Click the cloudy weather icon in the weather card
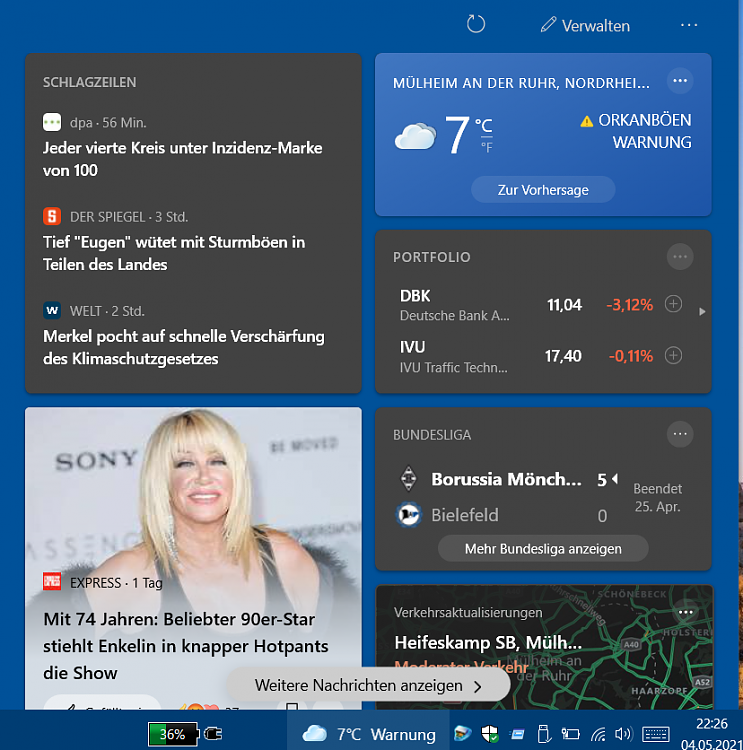 (x=415, y=136)
